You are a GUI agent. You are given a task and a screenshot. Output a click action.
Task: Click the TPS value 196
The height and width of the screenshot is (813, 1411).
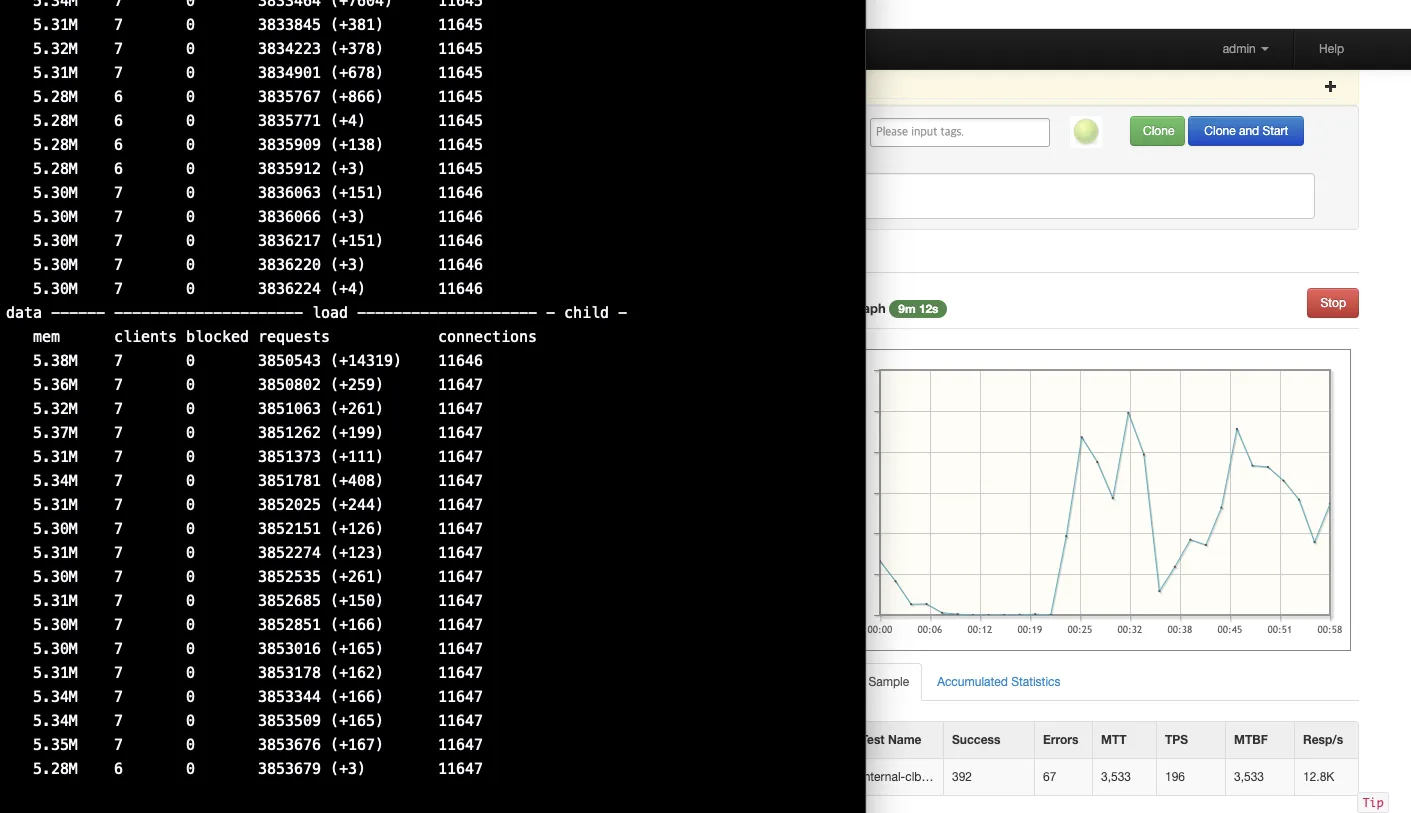tap(1175, 776)
